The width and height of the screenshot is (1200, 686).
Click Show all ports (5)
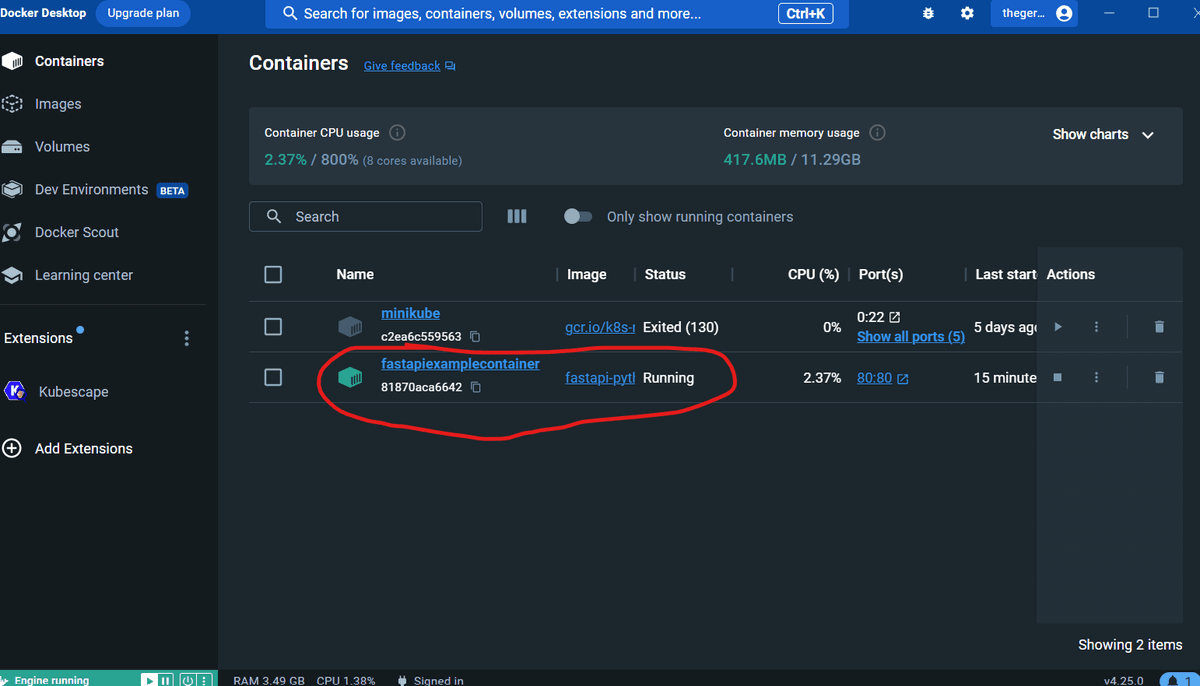911,336
